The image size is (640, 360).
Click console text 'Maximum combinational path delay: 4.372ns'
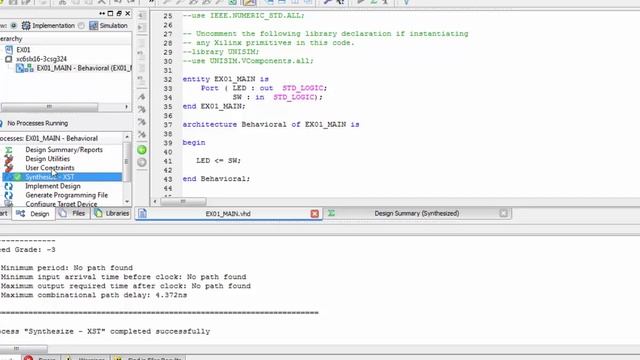94,295
